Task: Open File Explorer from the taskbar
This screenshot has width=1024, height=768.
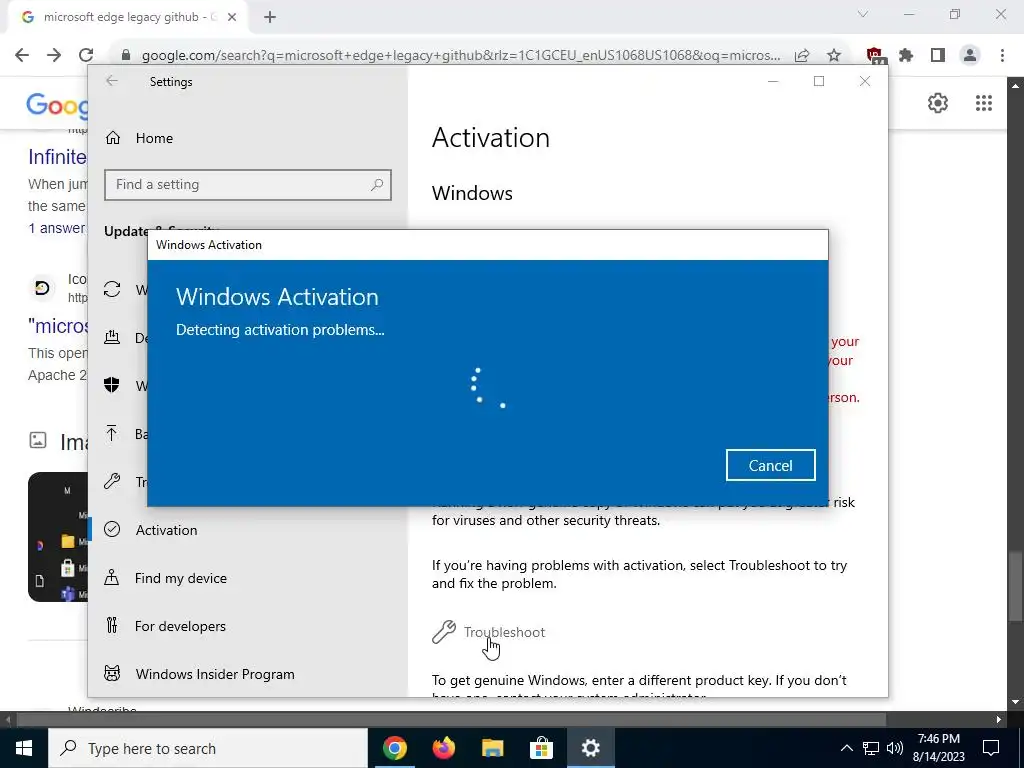Action: 492,748
